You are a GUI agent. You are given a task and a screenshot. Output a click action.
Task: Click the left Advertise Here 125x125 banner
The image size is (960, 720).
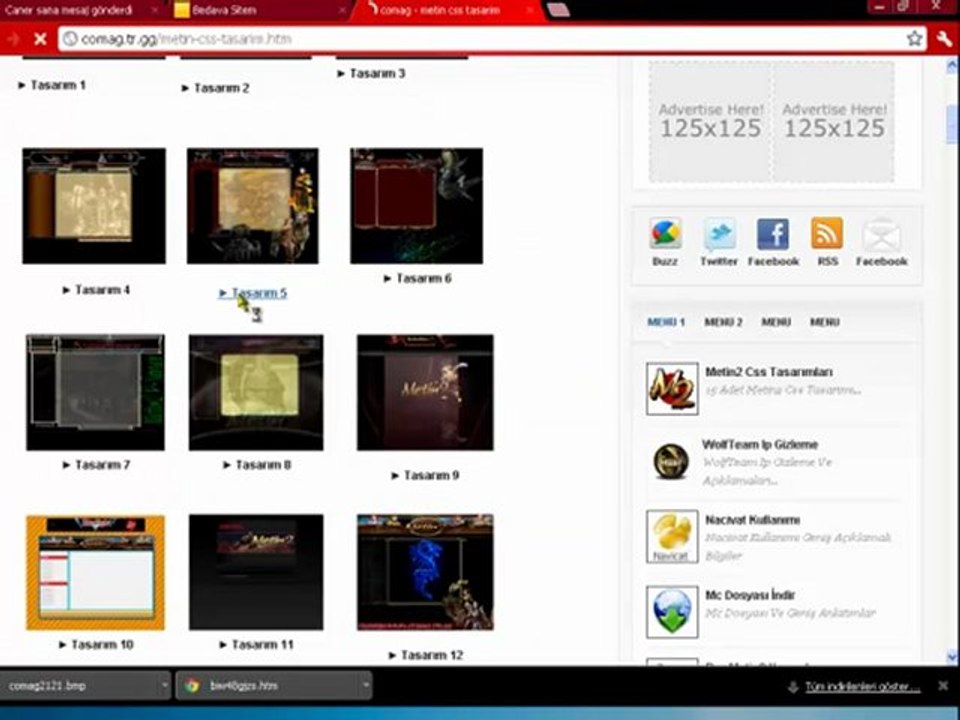pyautogui.click(x=711, y=121)
